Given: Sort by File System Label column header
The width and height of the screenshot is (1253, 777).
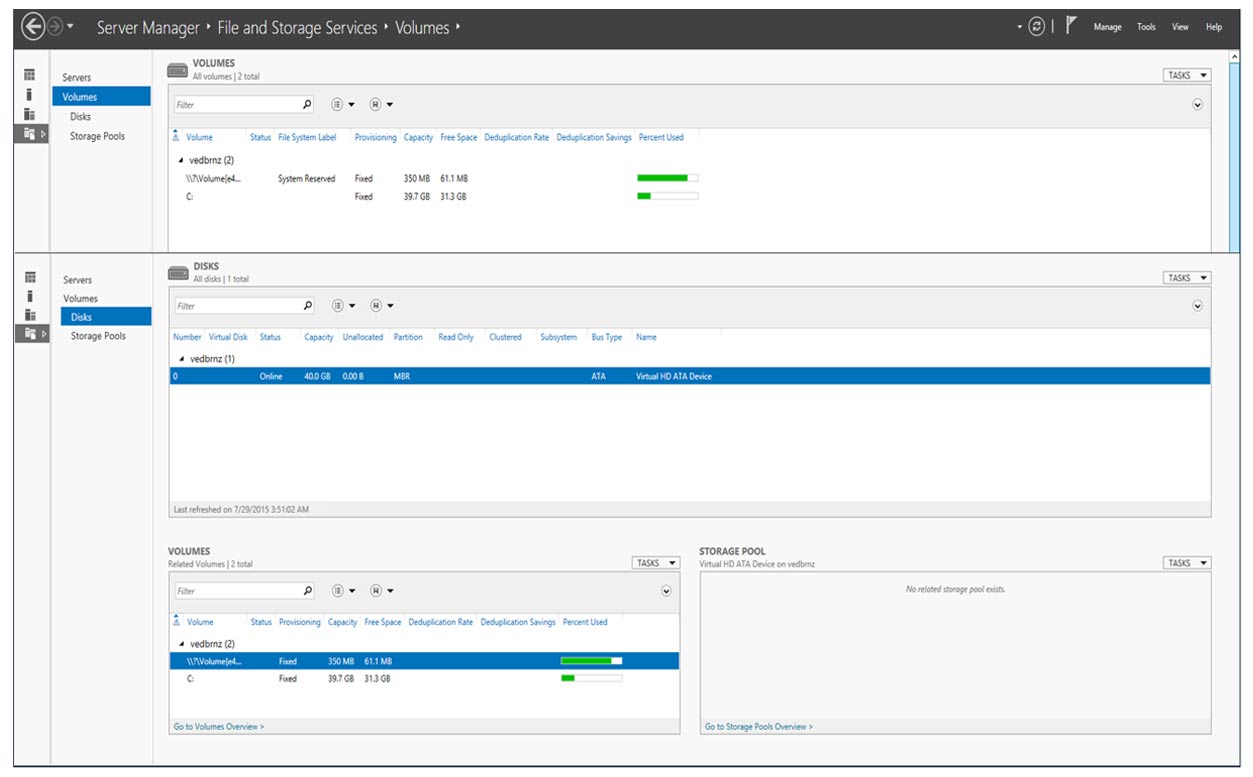Looking at the screenshot, I should pyautogui.click(x=307, y=137).
